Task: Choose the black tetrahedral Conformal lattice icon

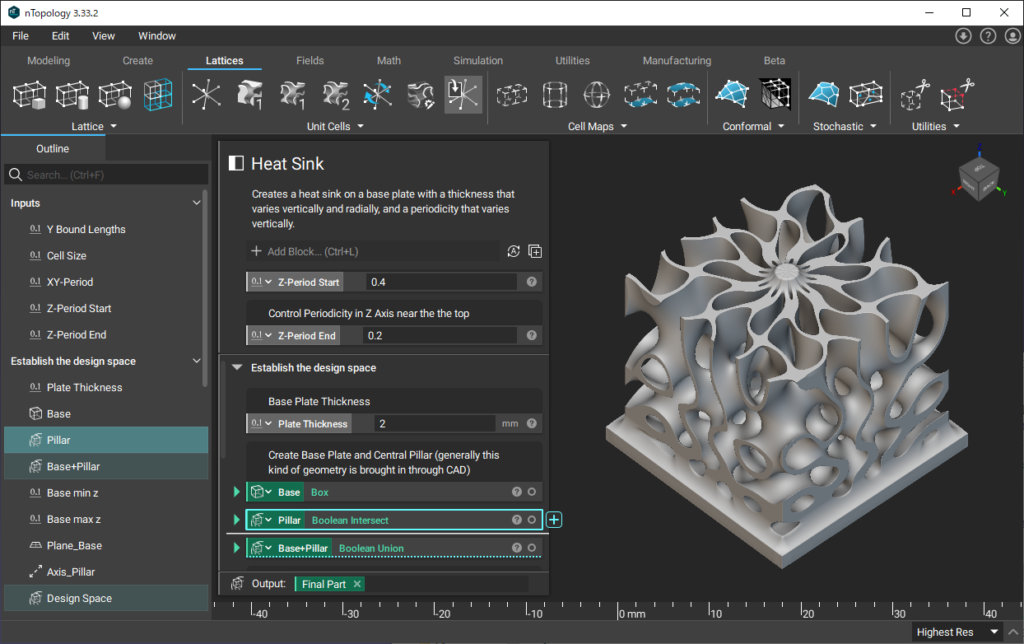Action: tap(775, 95)
